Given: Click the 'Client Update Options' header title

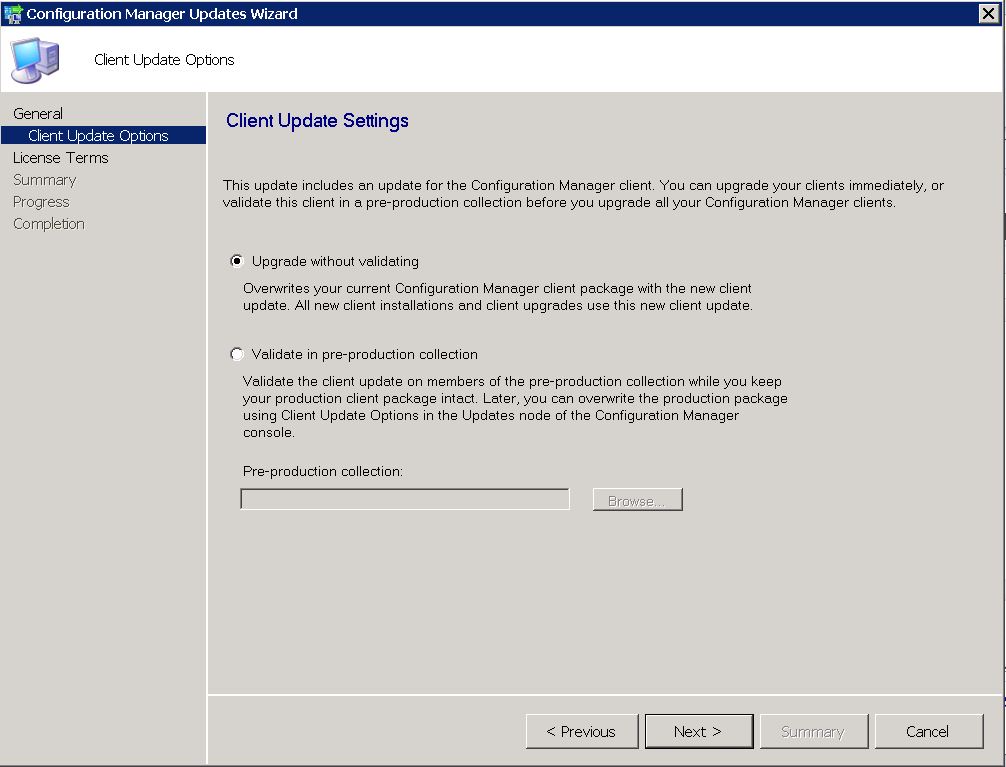Looking at the screenshot, I should tap(164, 60).
